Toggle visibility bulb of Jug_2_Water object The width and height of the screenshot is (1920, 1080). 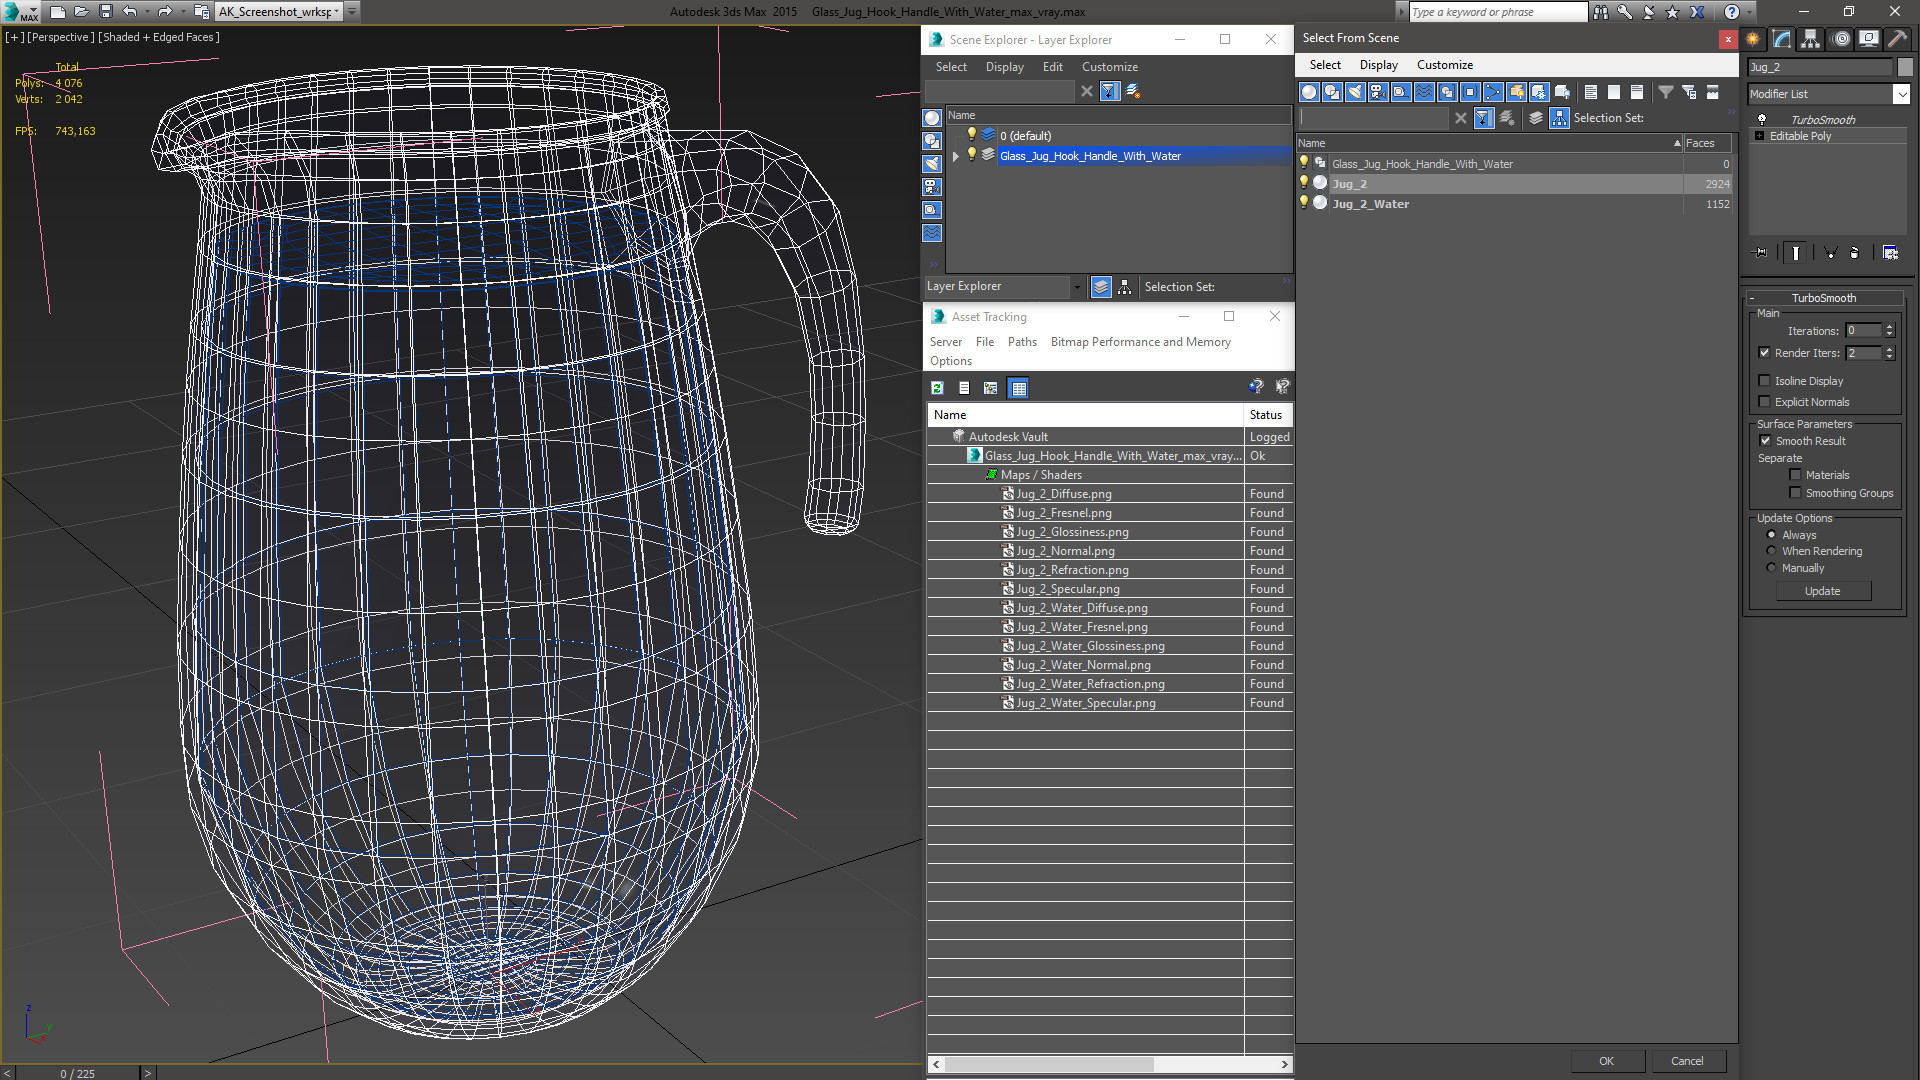[x=1303, y=203]
